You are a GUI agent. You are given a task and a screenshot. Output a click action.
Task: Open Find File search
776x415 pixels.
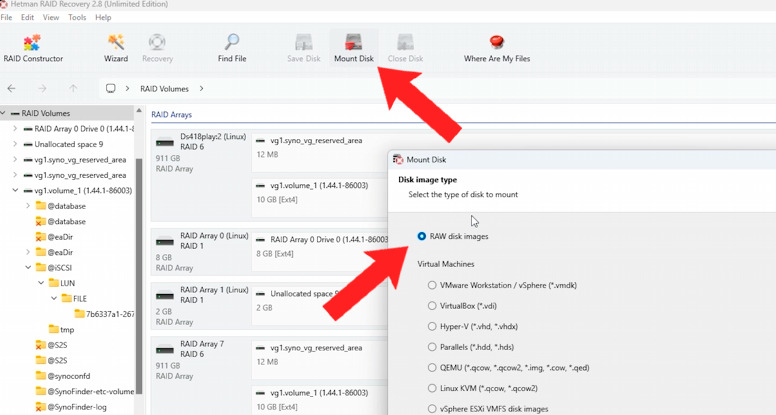[x=232, y=48]
